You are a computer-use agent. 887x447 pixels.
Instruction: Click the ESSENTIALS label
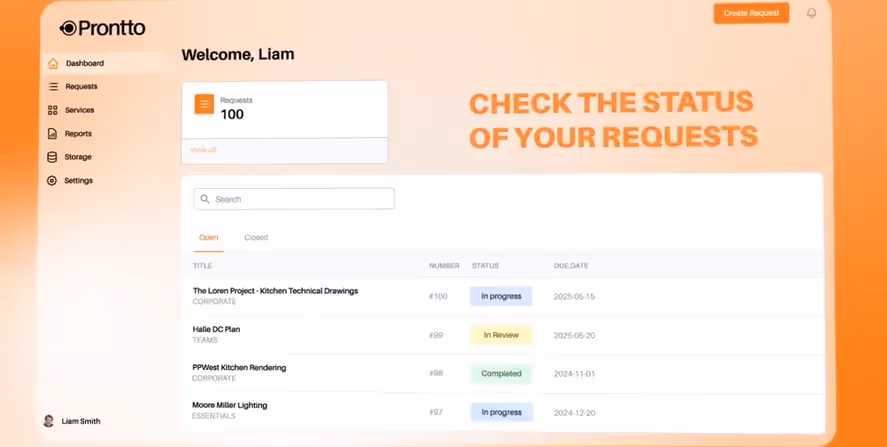pyautogui.click(x=214, y=416)
